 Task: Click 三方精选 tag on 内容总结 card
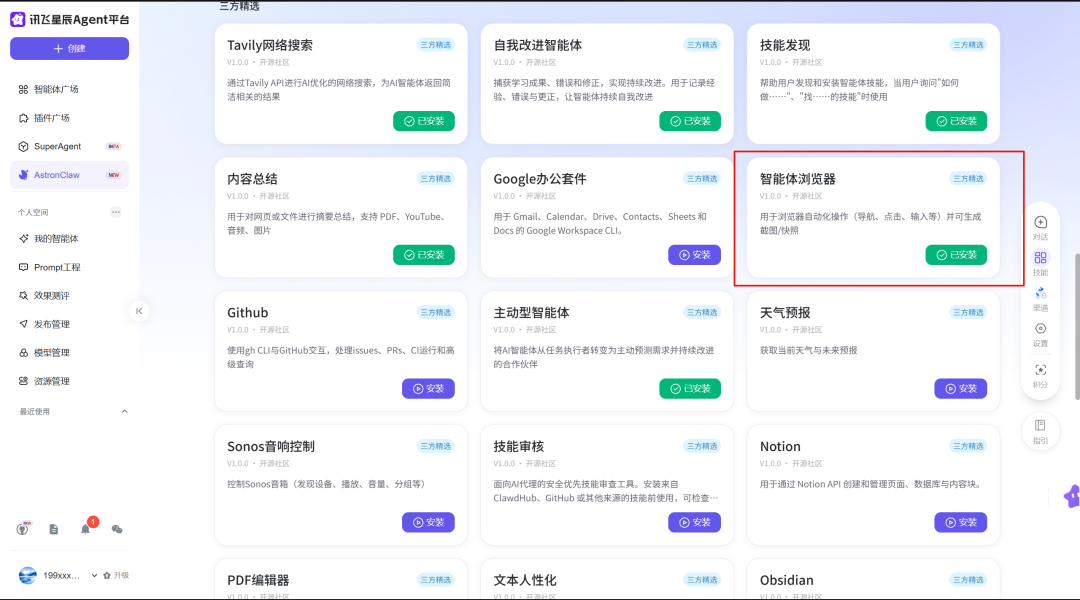point(435,178)
